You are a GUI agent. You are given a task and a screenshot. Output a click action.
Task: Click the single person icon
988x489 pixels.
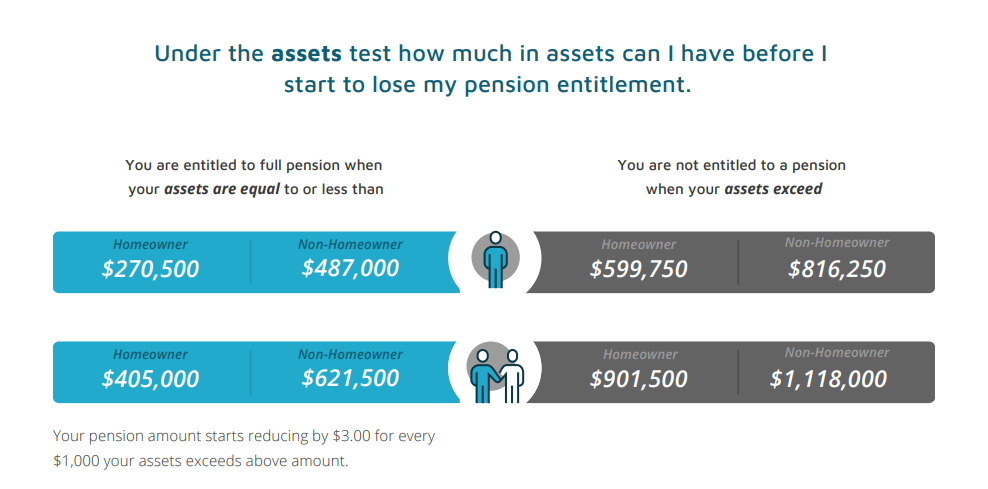(495, 260)
